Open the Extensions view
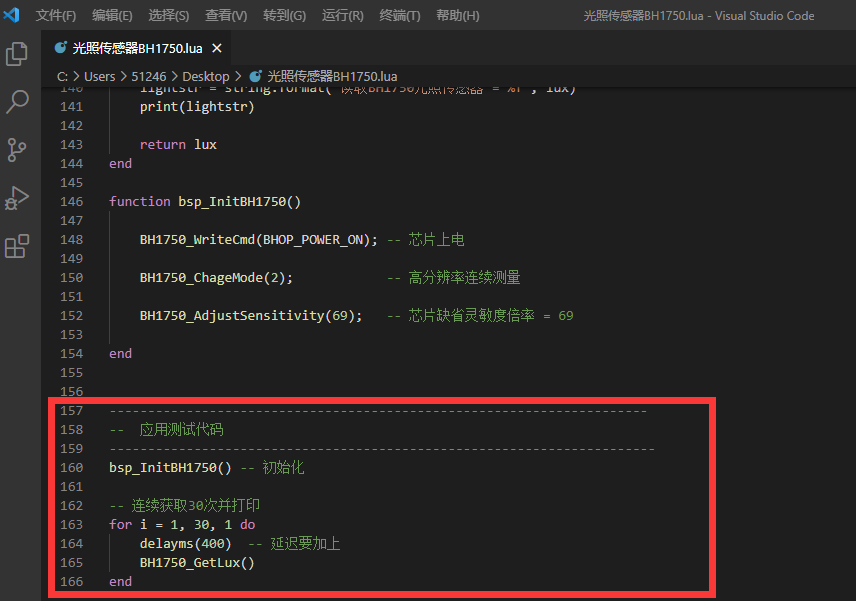Screen dimensions: 856x601 click(17, 246)
